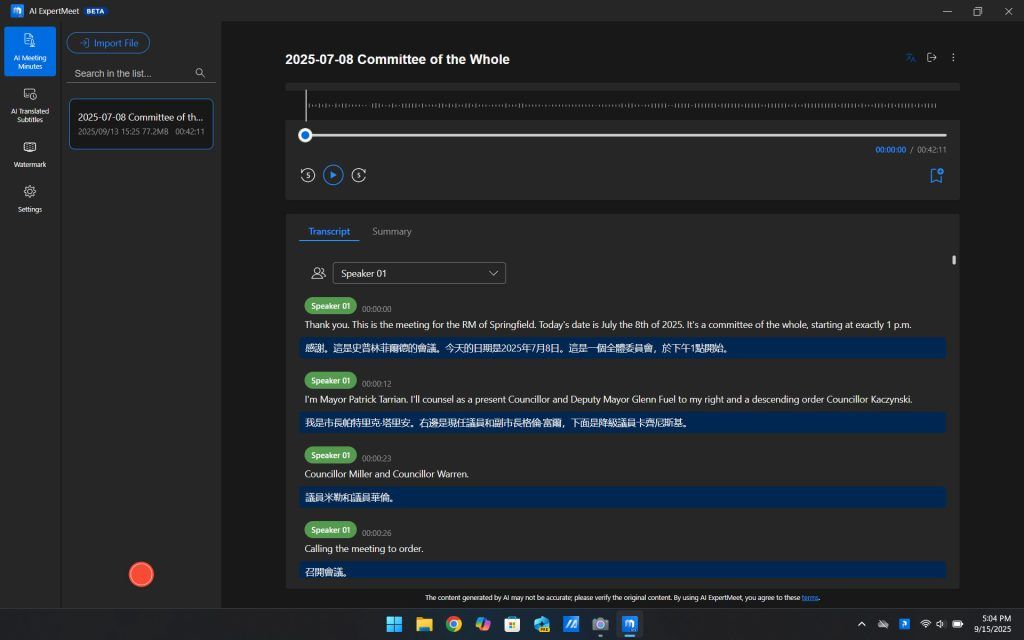This screenshot has width=1024, height=640.
Task: Click the line starting 'I'm Mayor Patrick Tarrian'
Action: click(608, 399)
